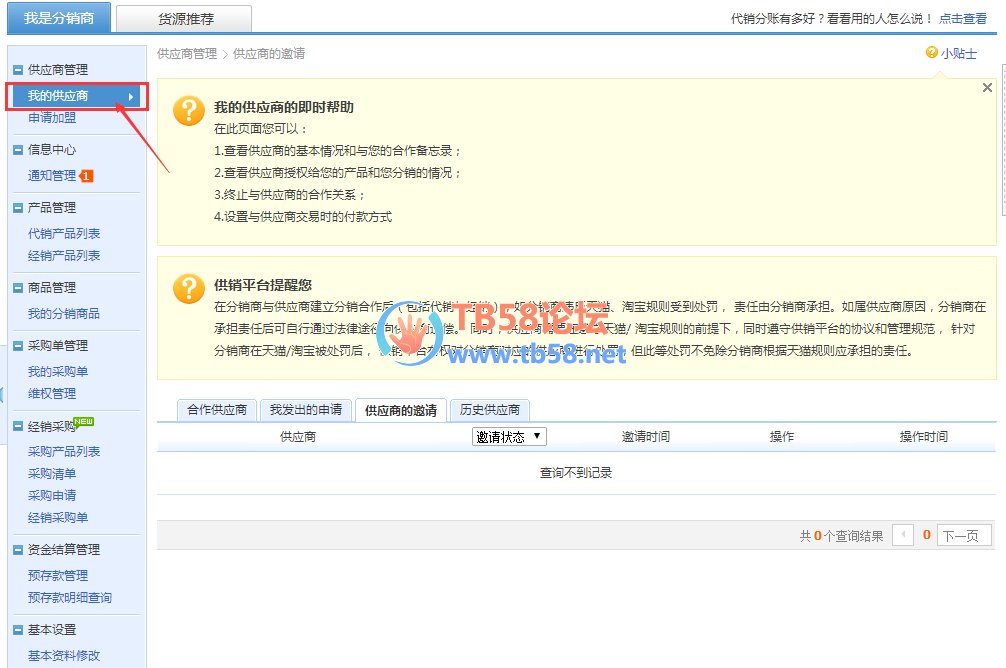Toggle the 资金结算管理 section icon
The width and height of the screenshot is (1006, 668).
tap(17, 550)
